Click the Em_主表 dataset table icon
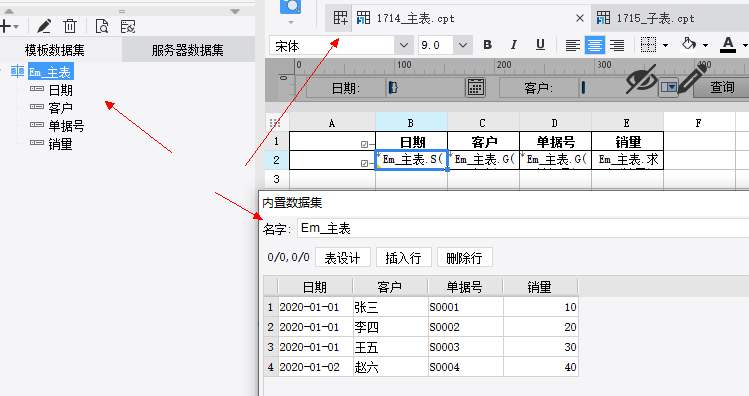 pyautogui.click(x=18, y=72)
